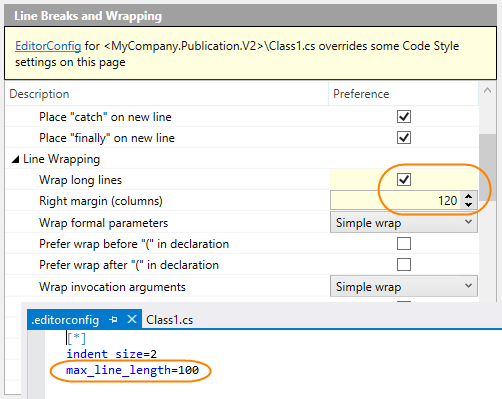Click the Line Breaks and Wrapping title

(x=88, y=16)
